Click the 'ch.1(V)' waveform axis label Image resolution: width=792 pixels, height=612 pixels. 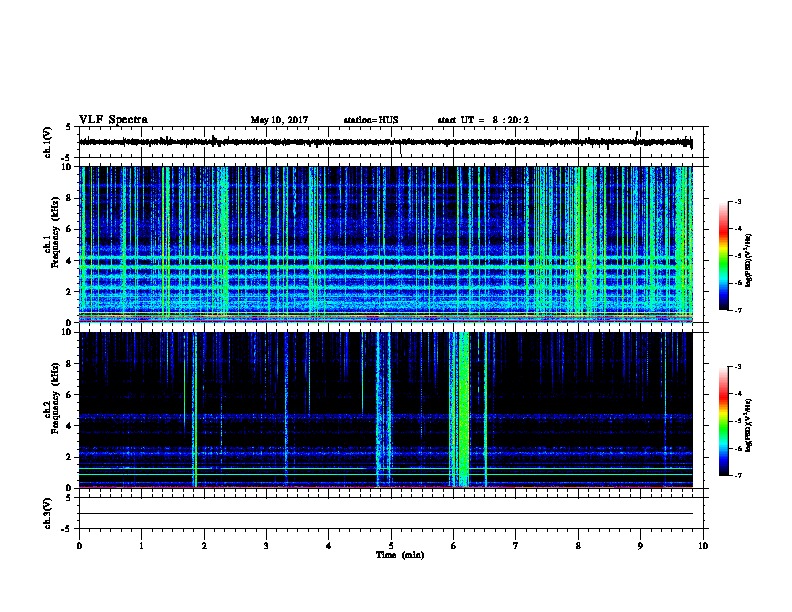click(x=48, y=142)
